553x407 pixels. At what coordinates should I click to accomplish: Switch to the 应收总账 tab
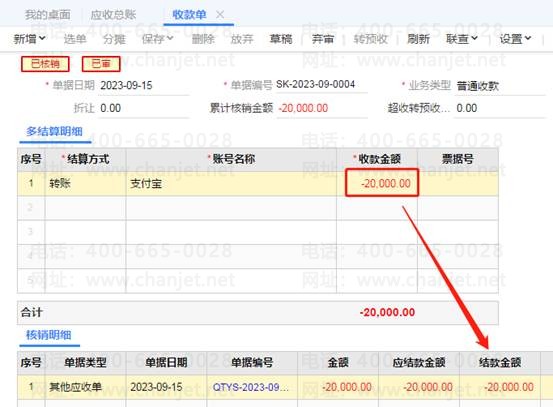click(x=113, y=15)
